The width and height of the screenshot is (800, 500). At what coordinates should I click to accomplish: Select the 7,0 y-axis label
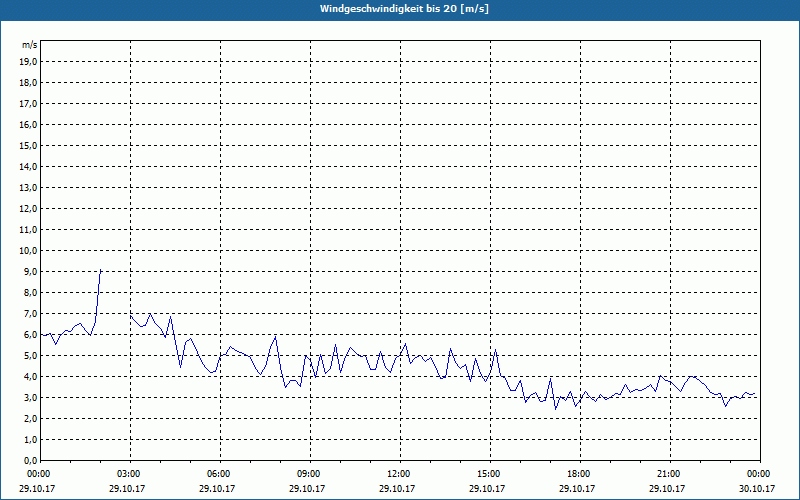coord(31,313)
